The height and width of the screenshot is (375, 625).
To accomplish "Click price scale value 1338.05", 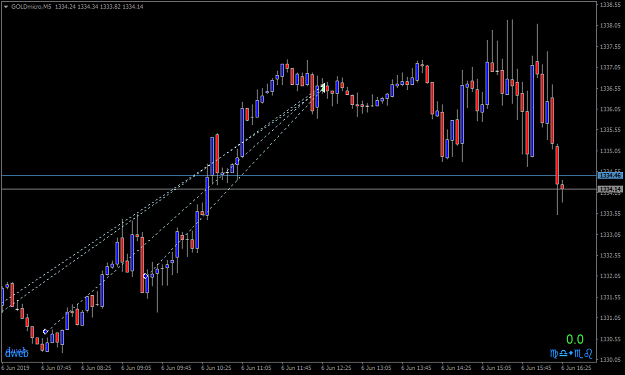I will point(610,26).
